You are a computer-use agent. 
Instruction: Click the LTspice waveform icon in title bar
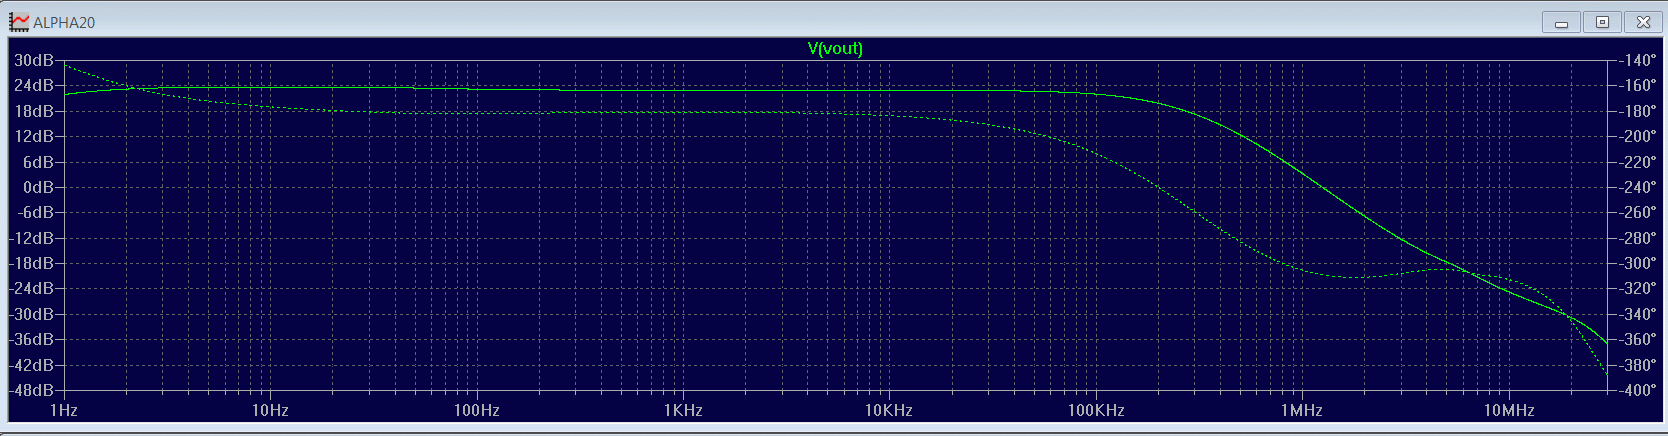pos(19,21)
